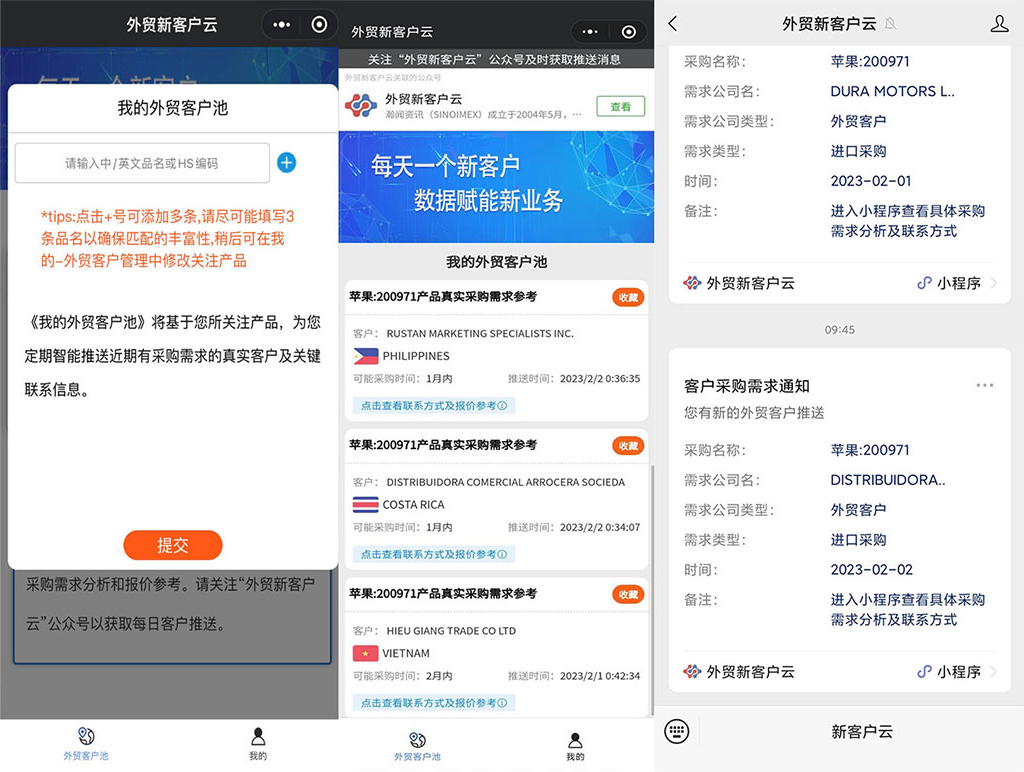The image size is (1024, 772).
Task: Open 小程序 link on DISTRIBUIDORA card
Action: click(959, 671)
